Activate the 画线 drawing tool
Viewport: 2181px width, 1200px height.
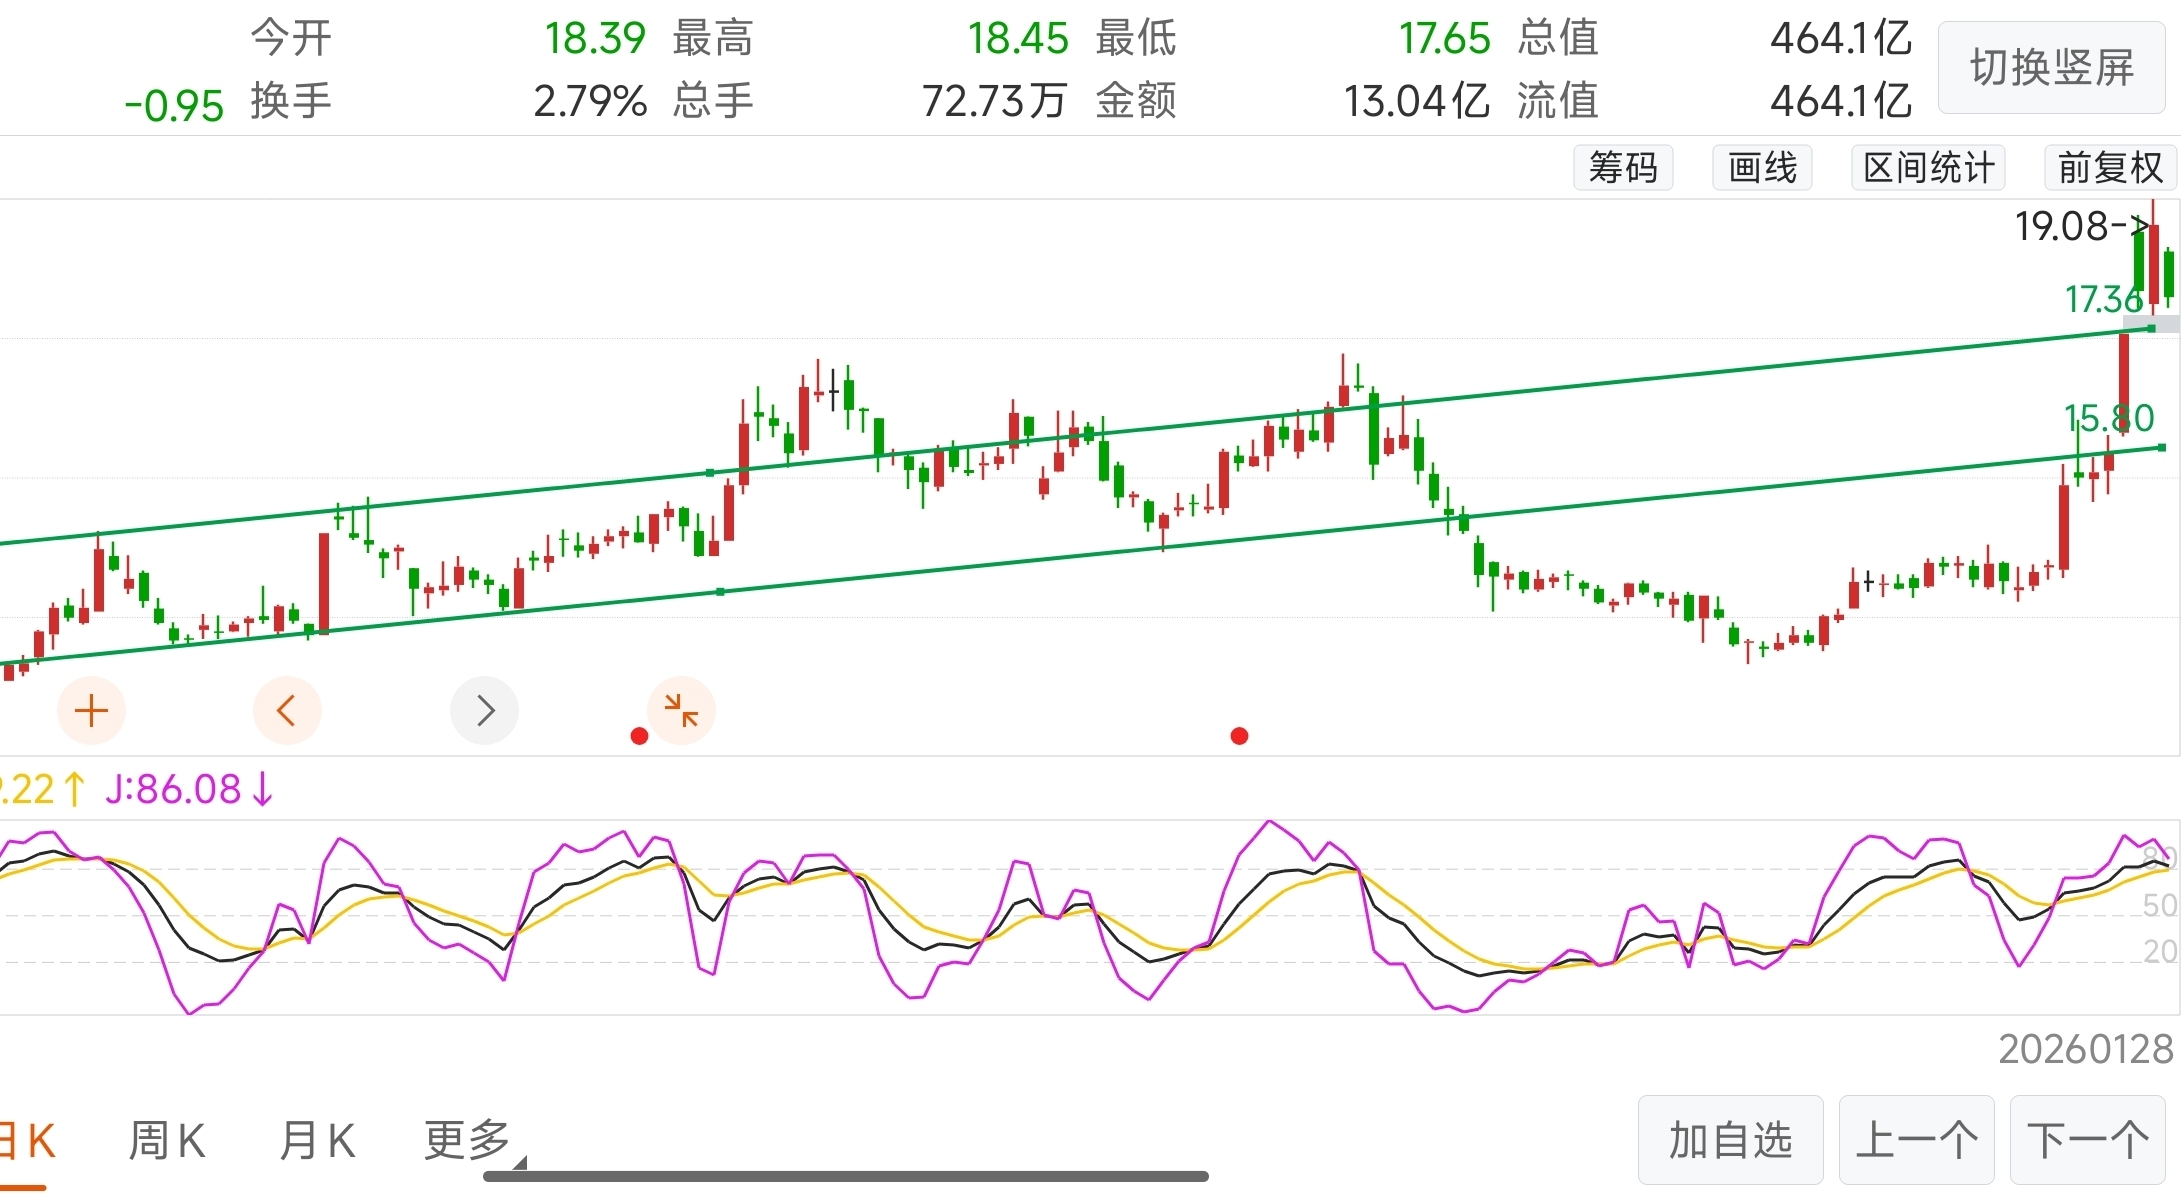pos(1762,168)
